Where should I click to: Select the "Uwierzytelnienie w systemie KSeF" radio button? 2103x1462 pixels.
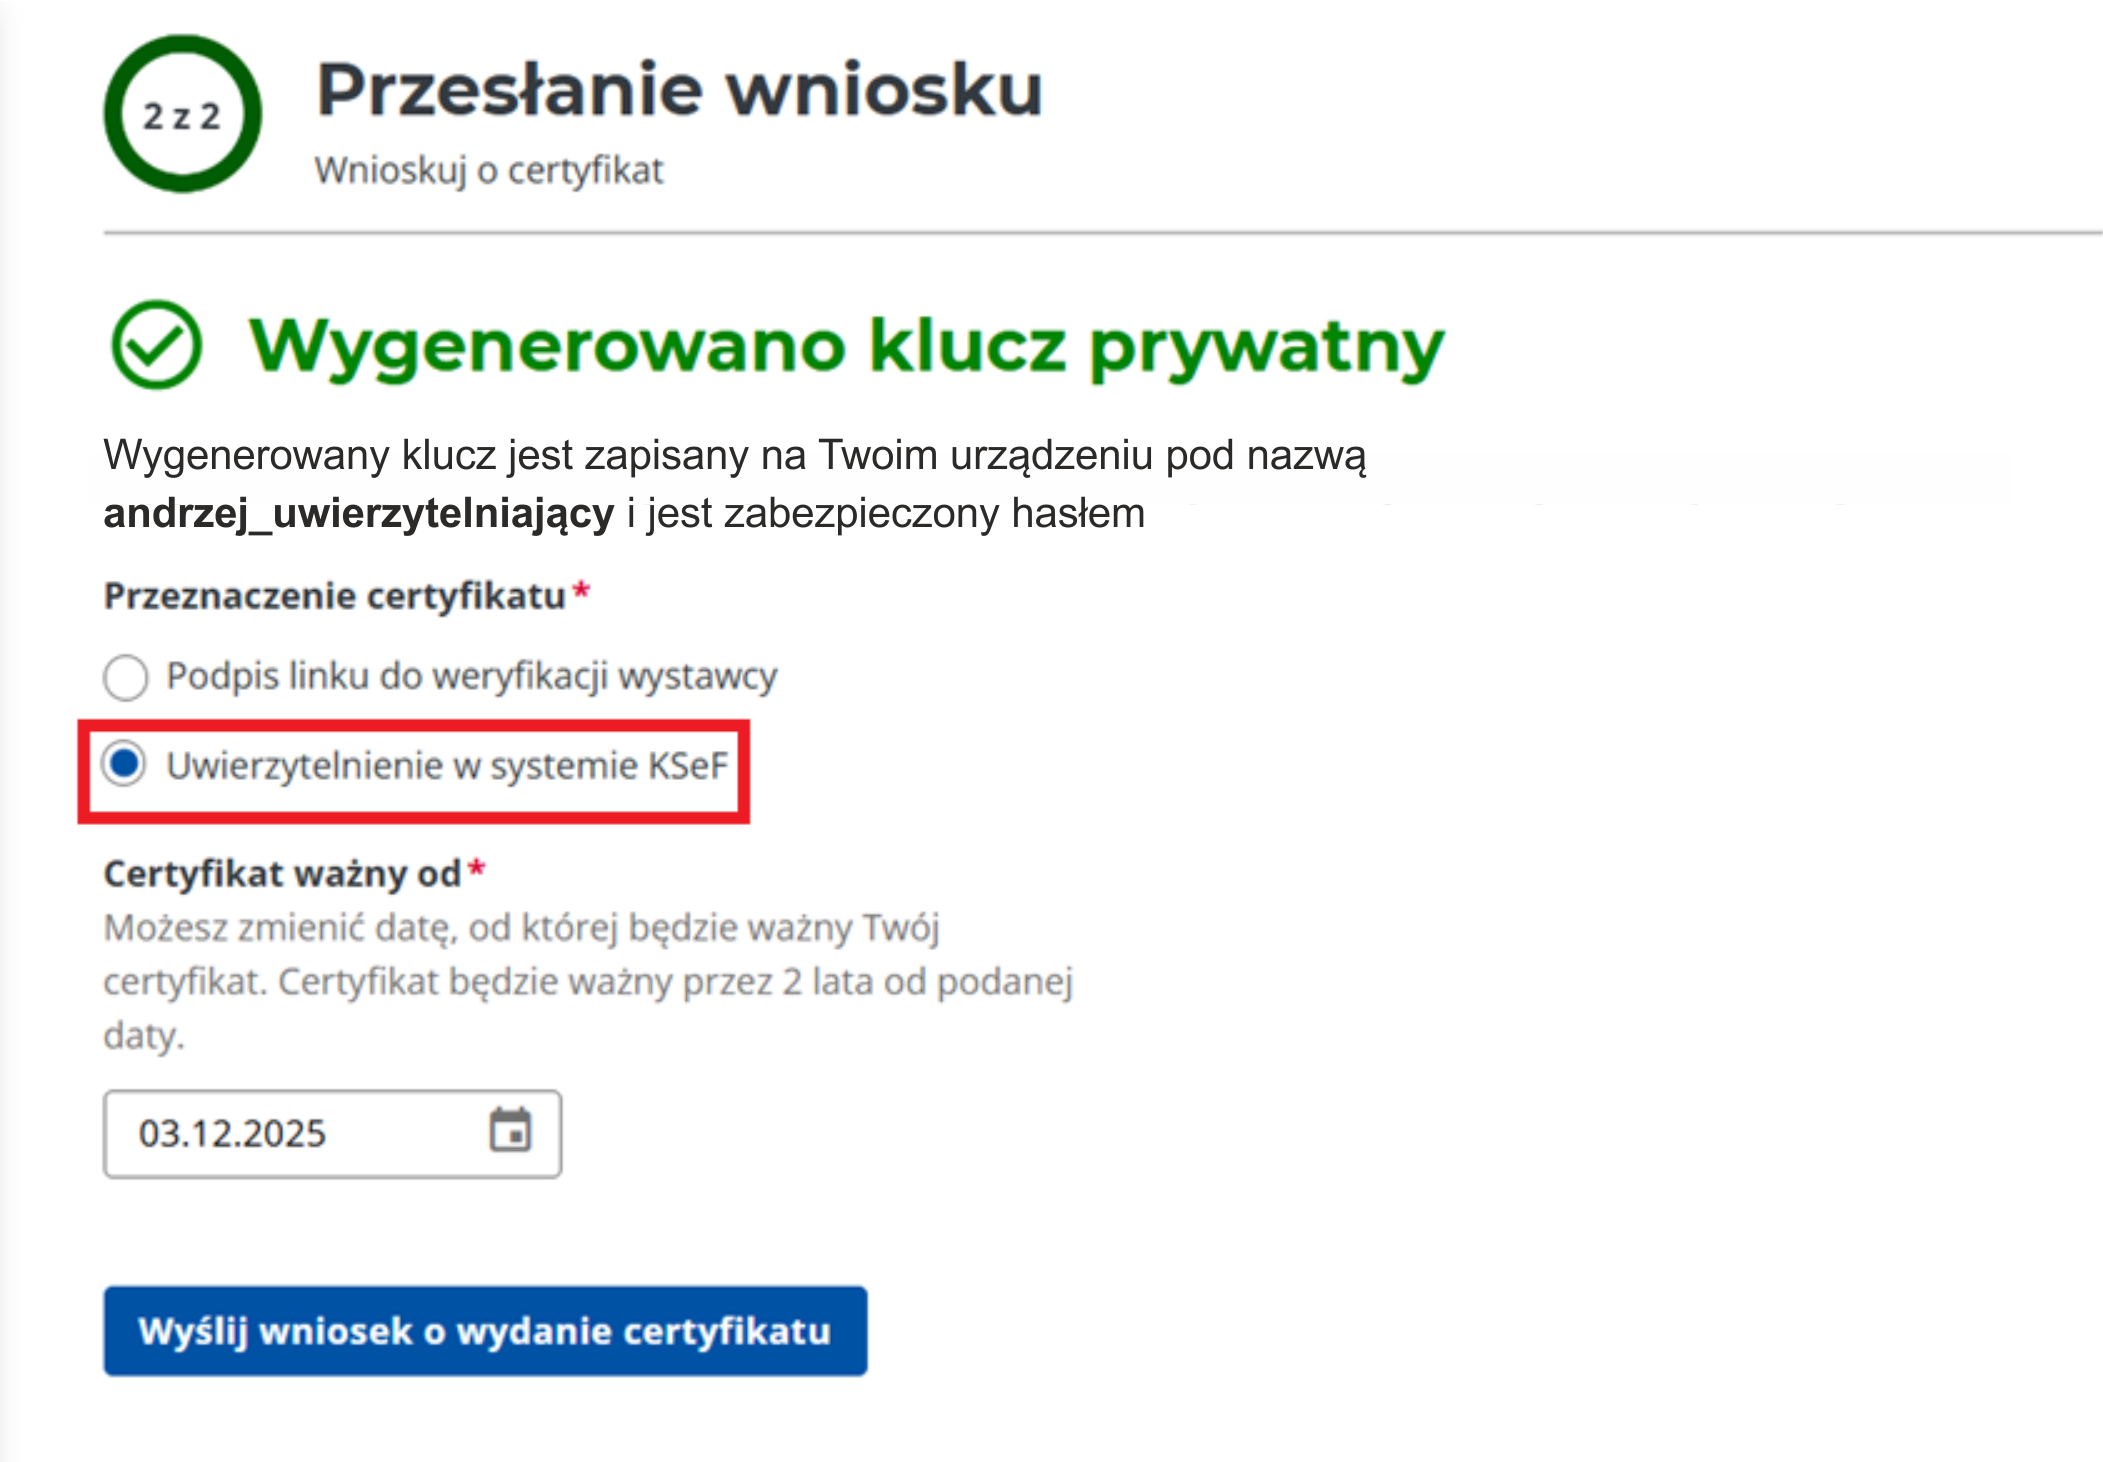coord(126,765)
